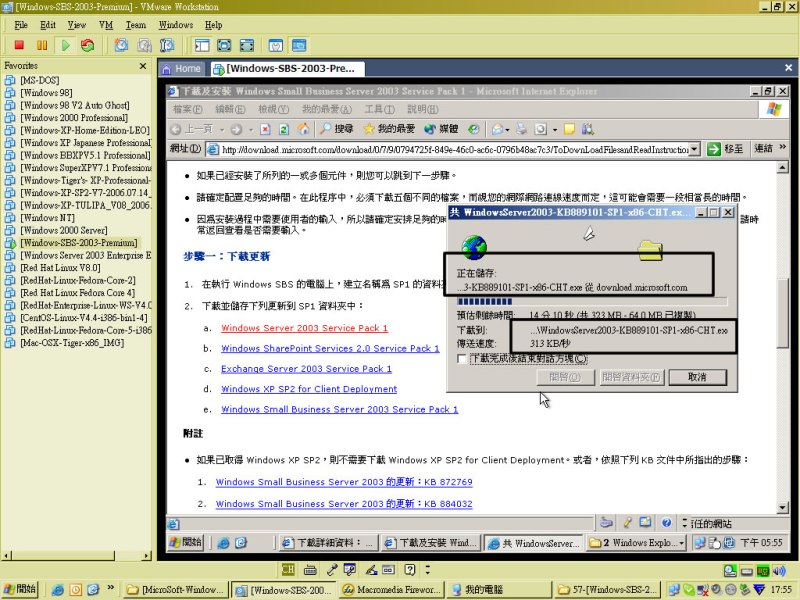
Task: Open the Windows XP SP2 for Client Deployment link
Action: coord(309,389)
